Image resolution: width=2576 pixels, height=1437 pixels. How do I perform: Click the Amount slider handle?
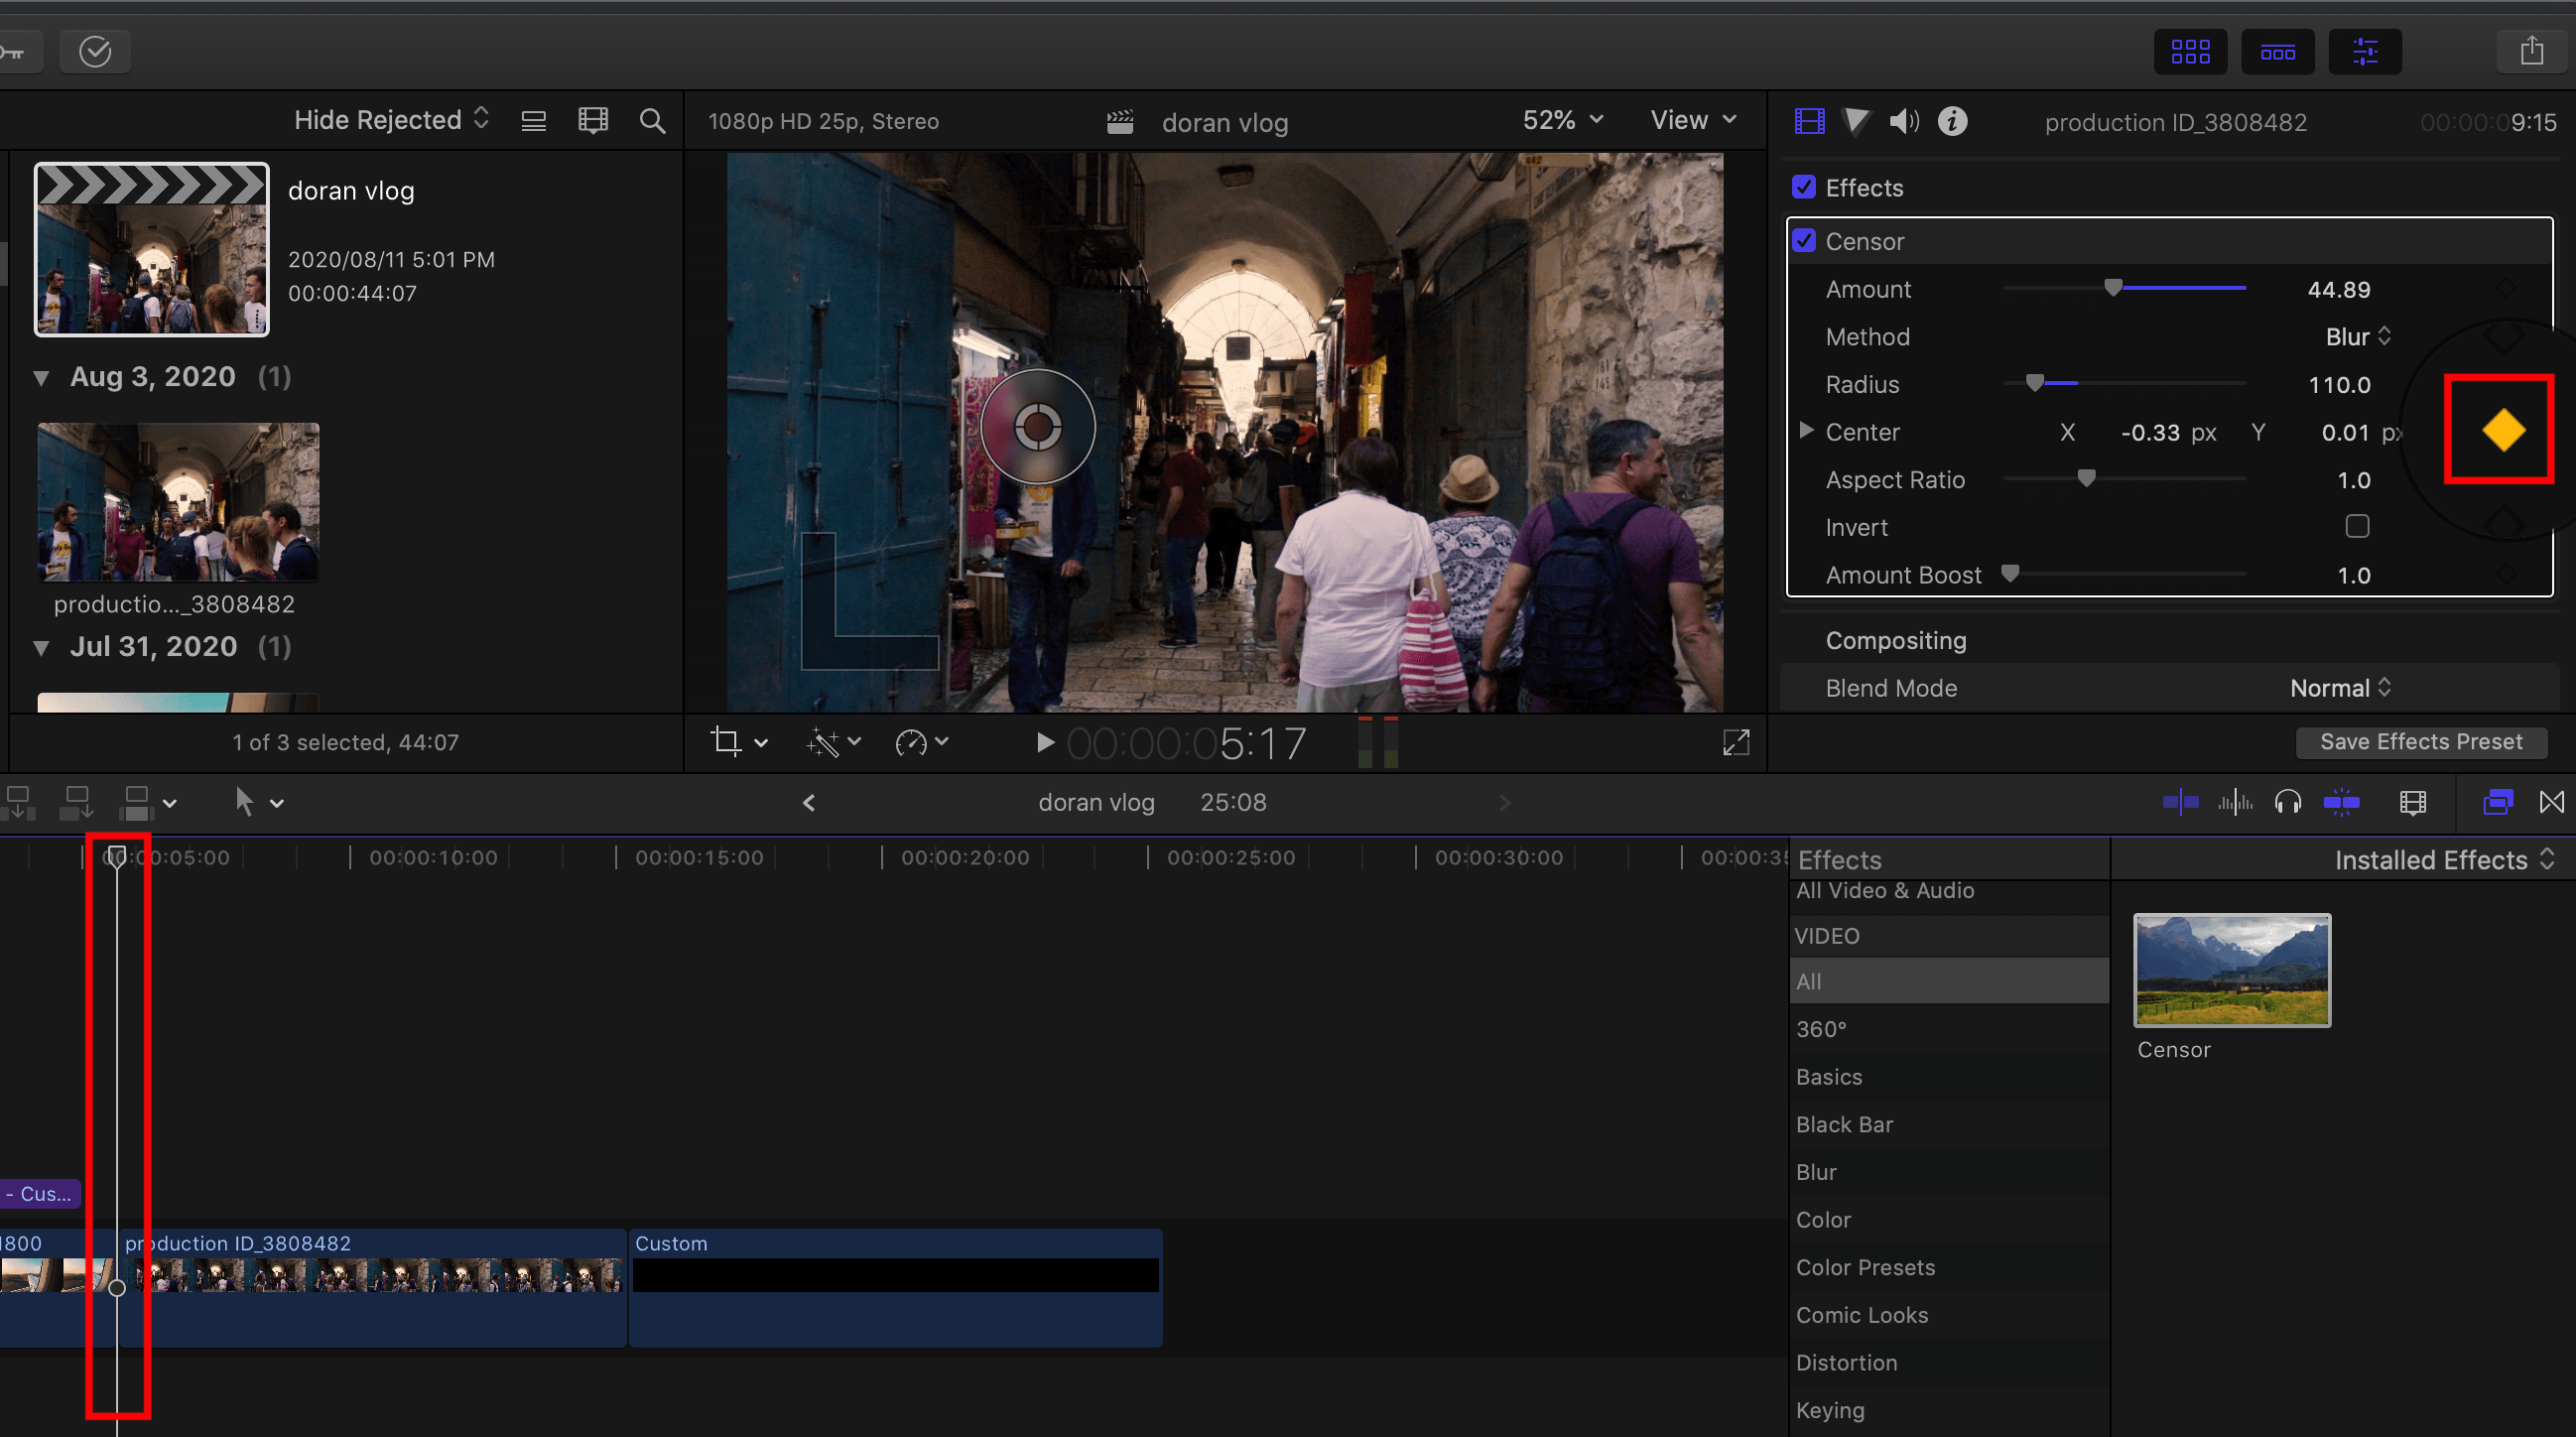click(x=2113, y=288)
